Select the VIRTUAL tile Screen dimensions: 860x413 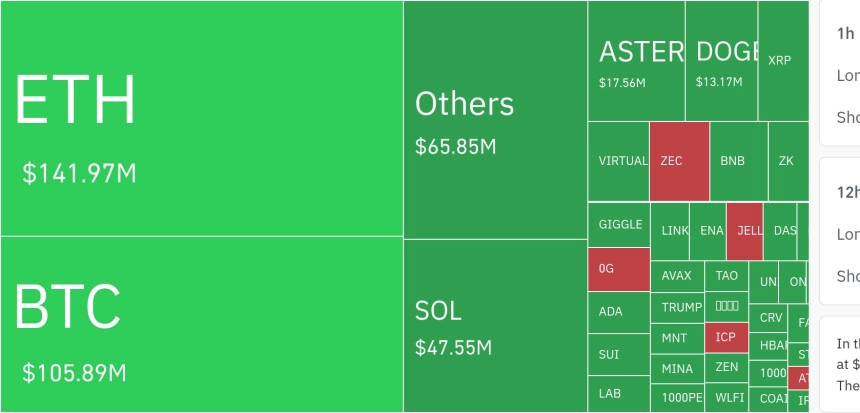[x=619, y=161]
